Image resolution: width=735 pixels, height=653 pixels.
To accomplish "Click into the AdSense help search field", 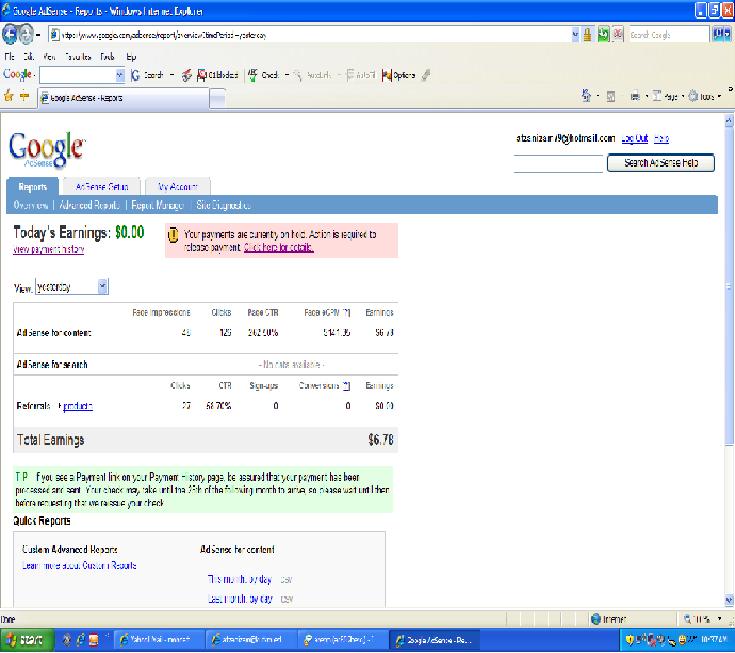I will click(558, 164).
